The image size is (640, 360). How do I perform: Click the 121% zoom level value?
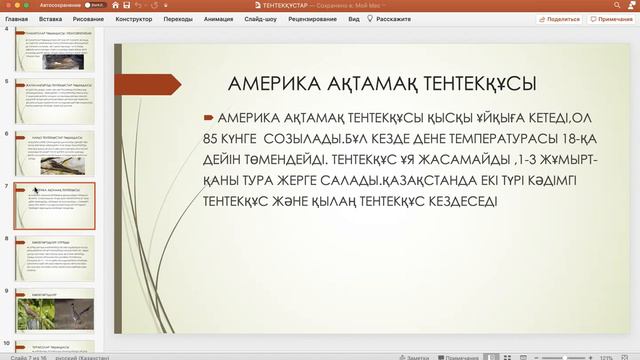tap(606, 358)
